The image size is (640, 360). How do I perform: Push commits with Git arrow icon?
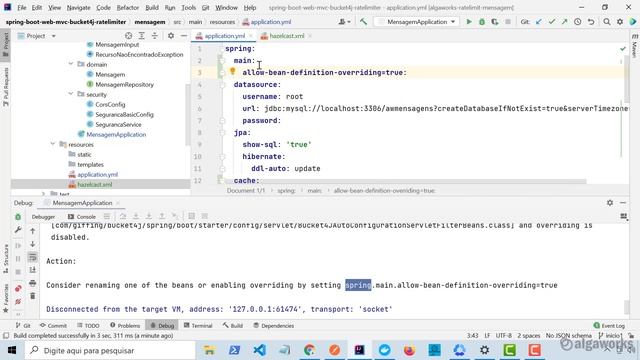coord(564,22)
